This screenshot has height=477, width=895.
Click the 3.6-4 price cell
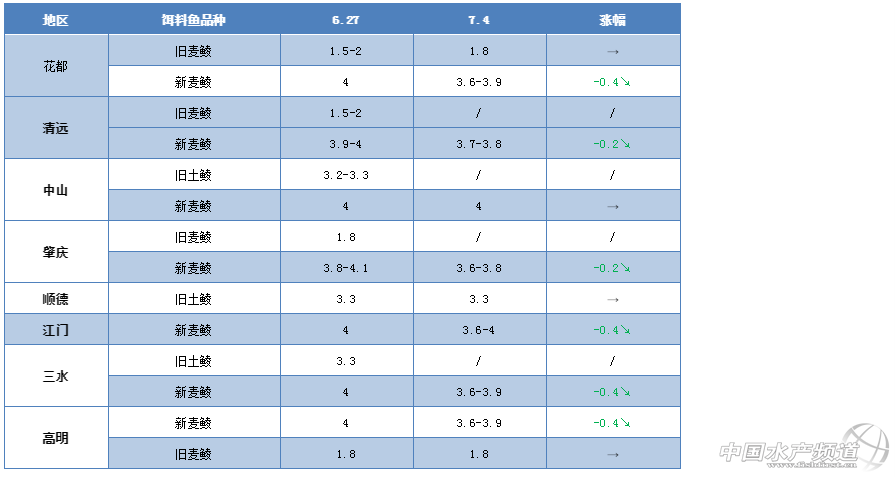[x=479, y=330]
